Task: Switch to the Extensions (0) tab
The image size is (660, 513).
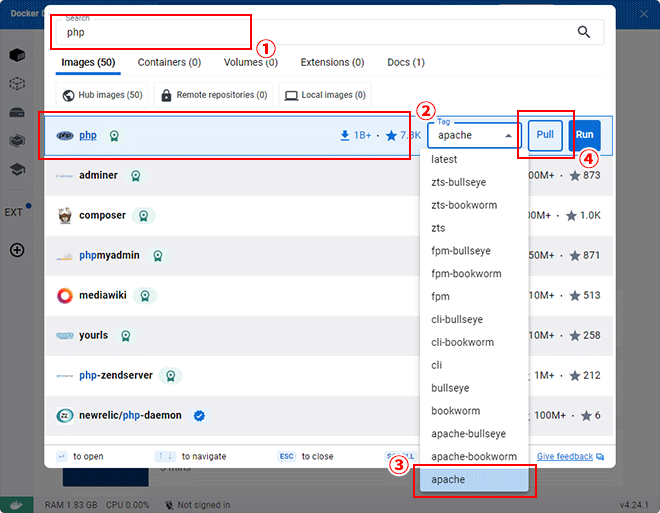Action: [332, 63]
